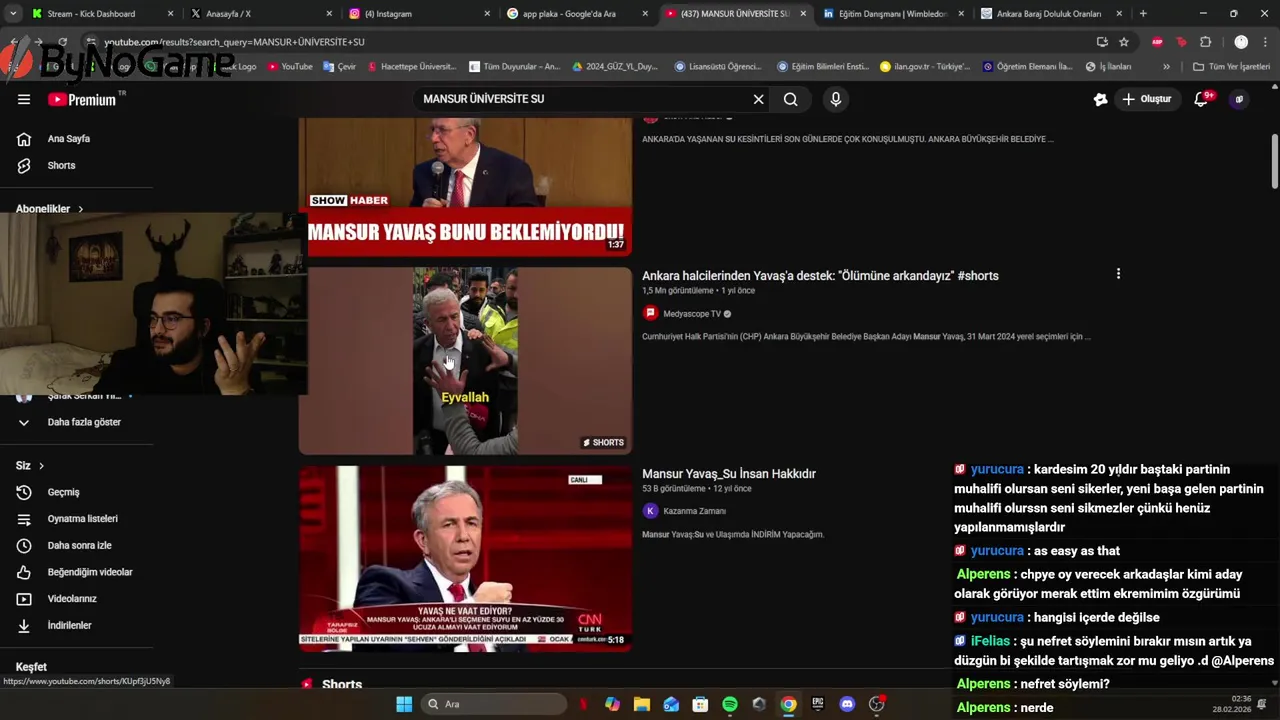
Task: Open the tab search dropdown arrow
Action: click(12, 14)
